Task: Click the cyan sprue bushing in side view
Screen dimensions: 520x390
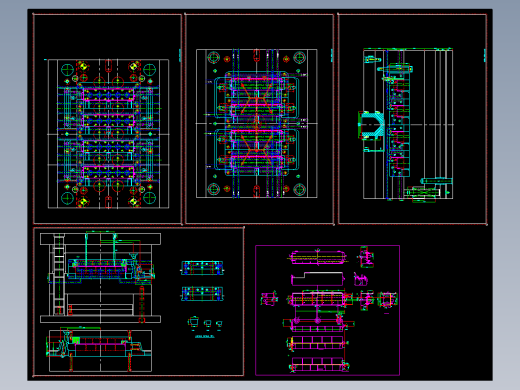Action: click(x=370, y=125)
